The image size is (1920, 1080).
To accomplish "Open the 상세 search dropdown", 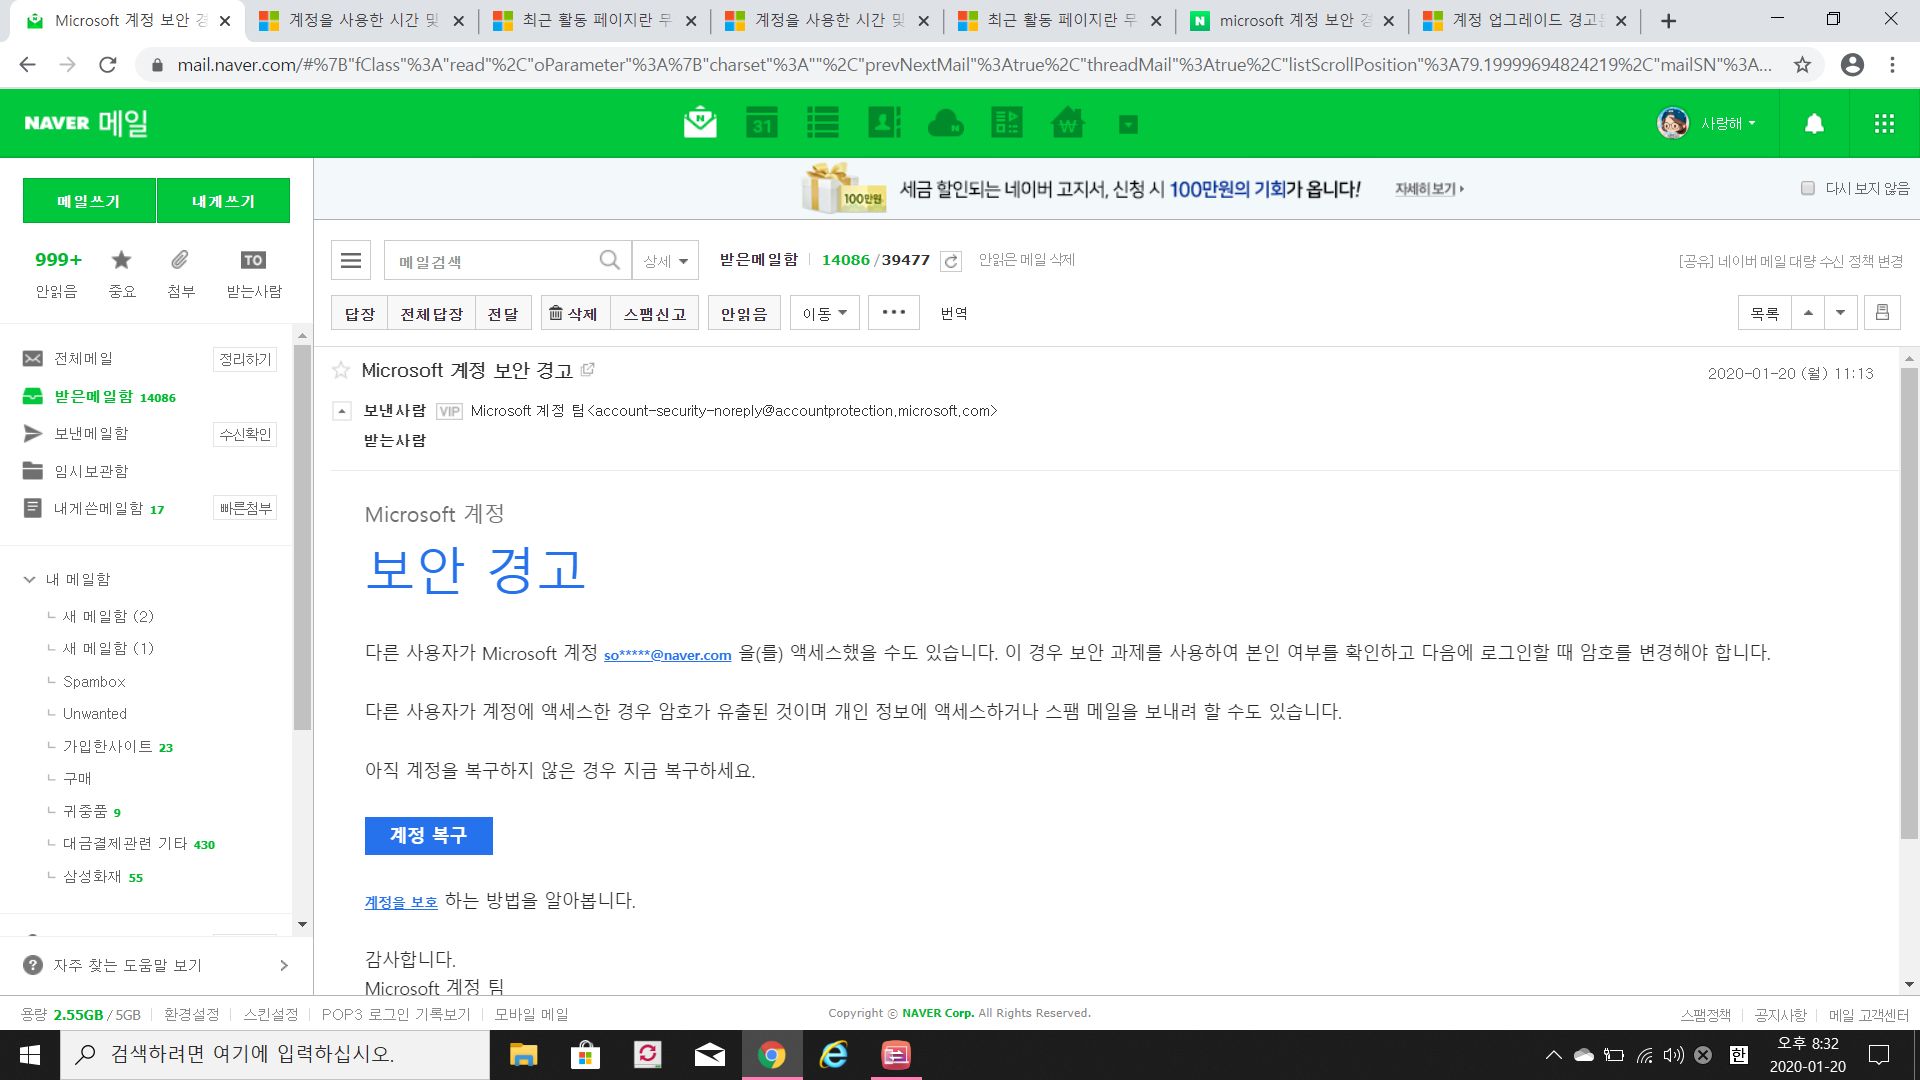I will [664, 260].
